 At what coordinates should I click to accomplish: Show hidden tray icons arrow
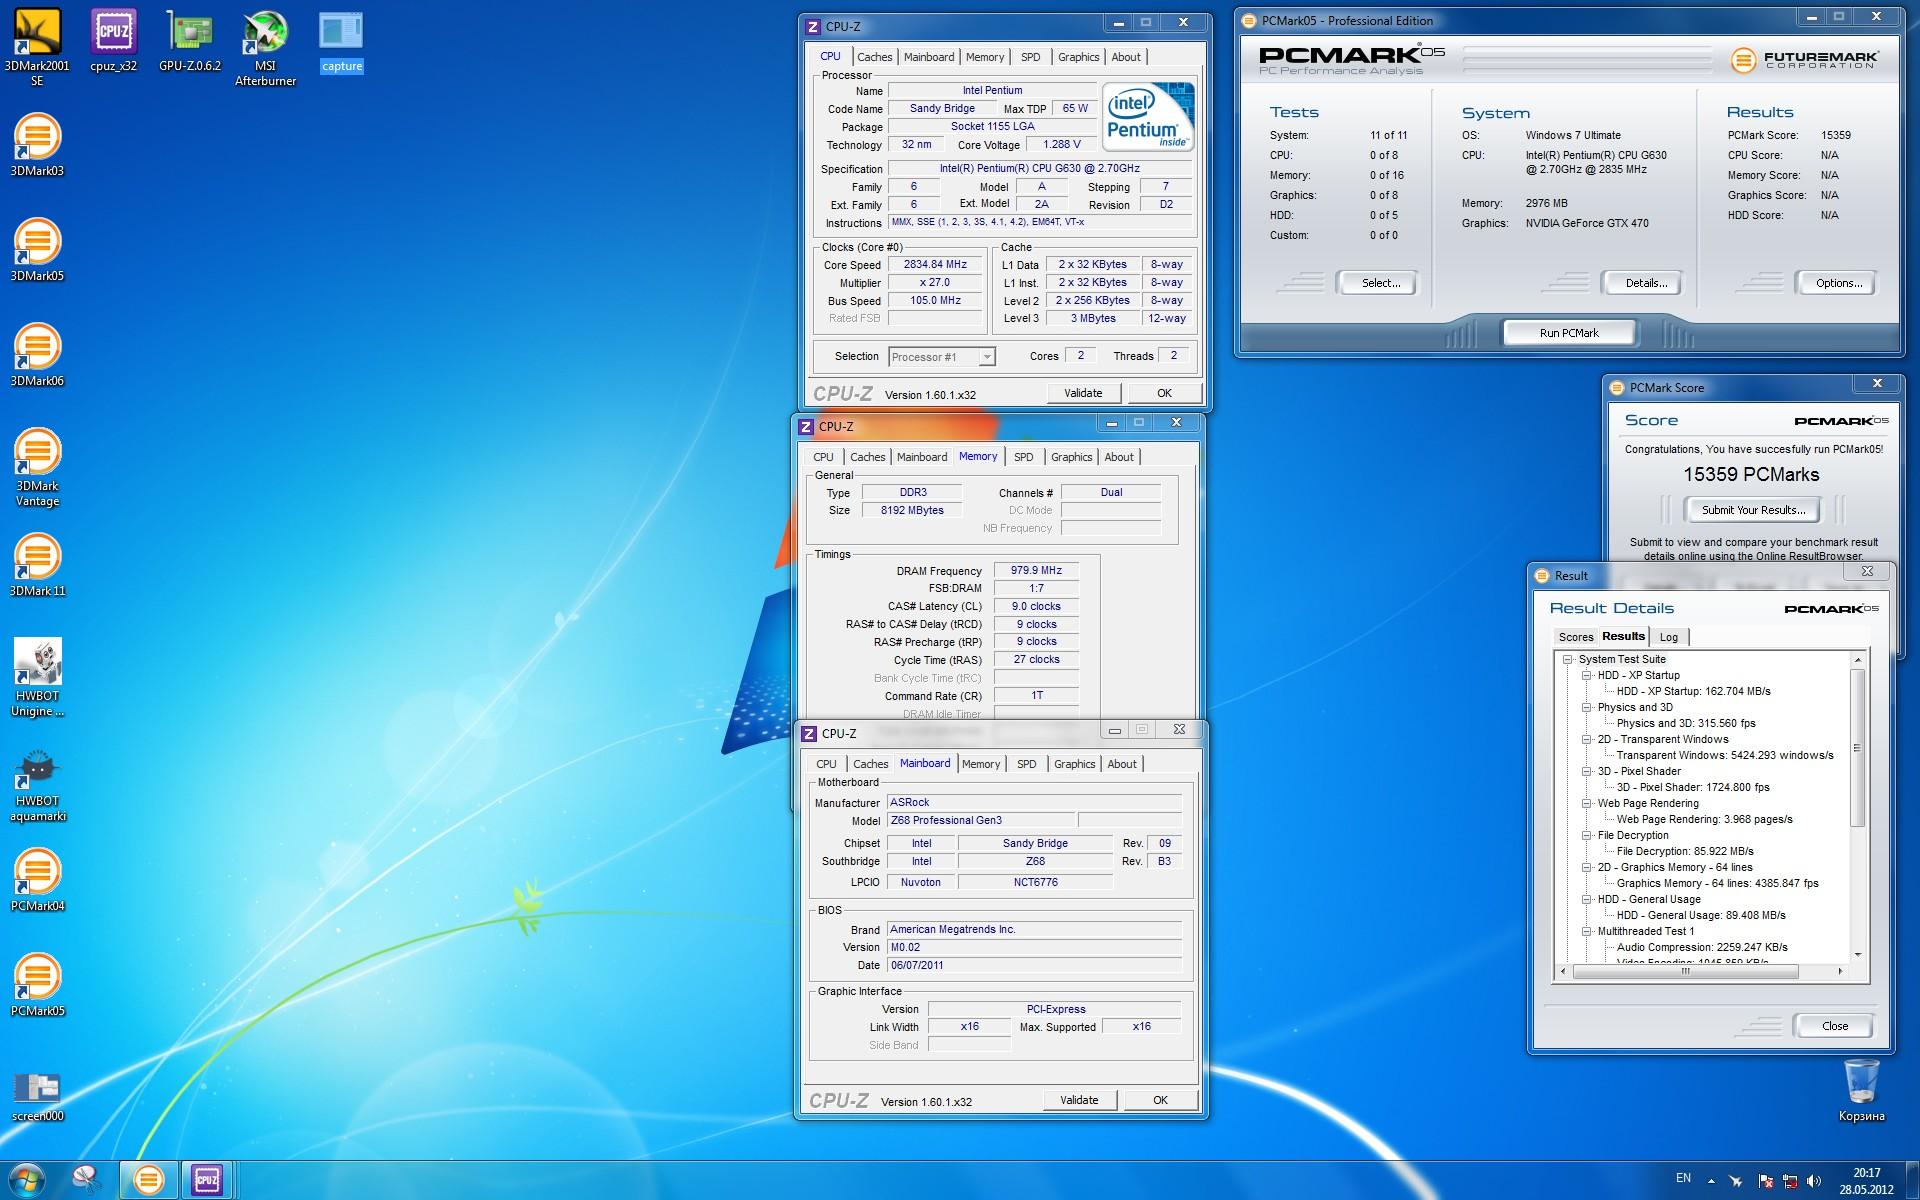1711,1181
